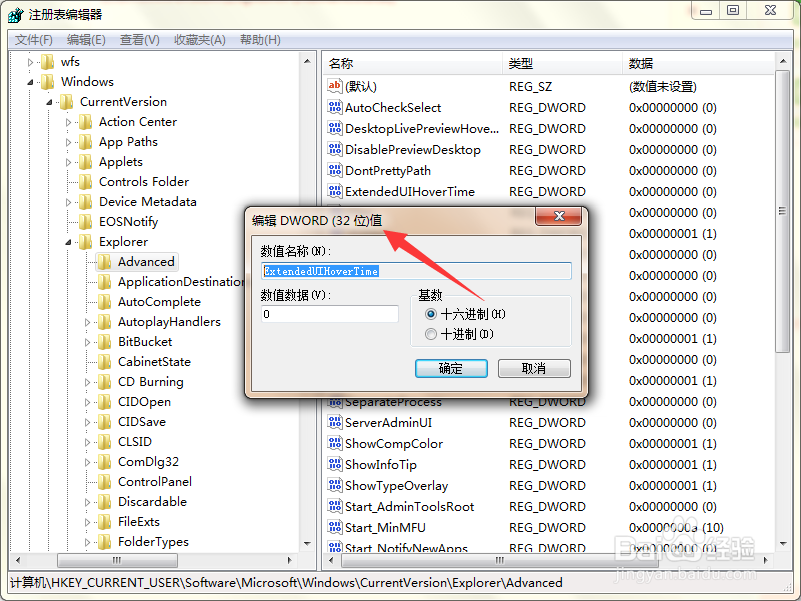Click the DWORD icon beside ShowInfoTip
801x601 pixels.
pyautogui.click(x=334, y=464)
